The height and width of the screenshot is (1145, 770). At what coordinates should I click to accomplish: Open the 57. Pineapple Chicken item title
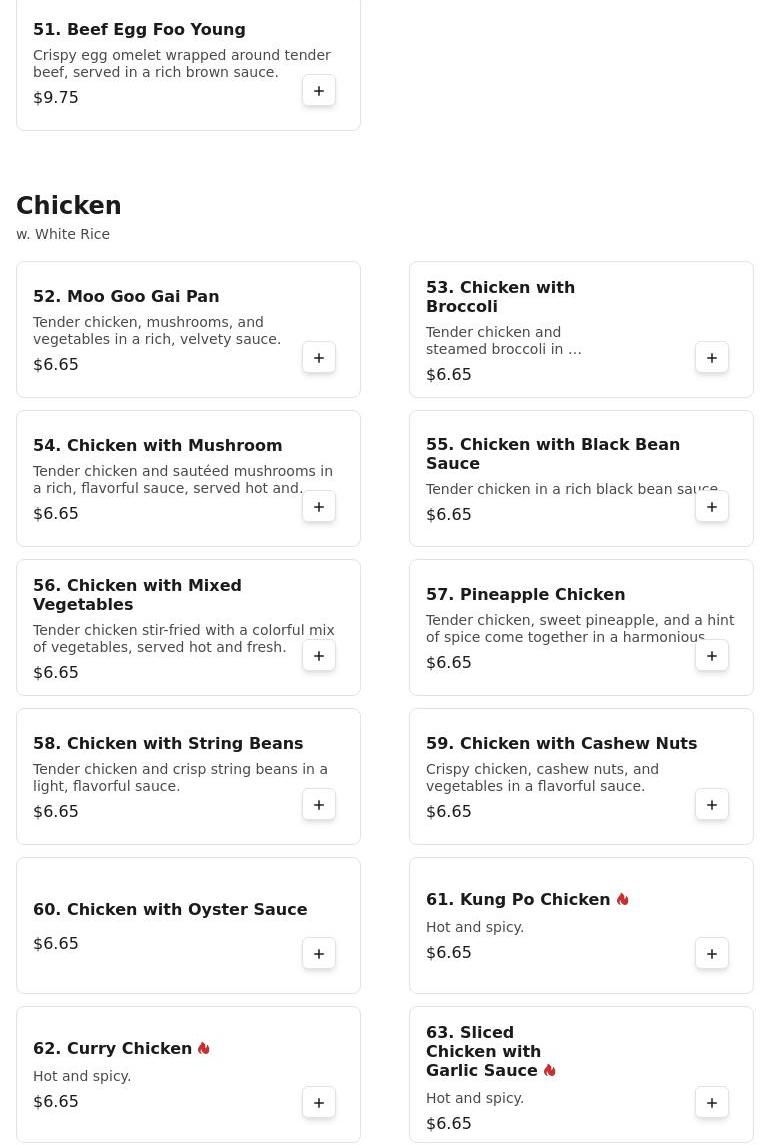525,594
